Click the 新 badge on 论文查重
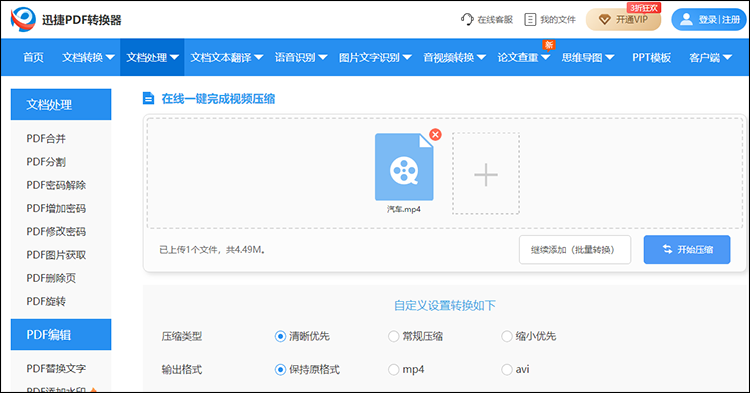 pos(549,45)
